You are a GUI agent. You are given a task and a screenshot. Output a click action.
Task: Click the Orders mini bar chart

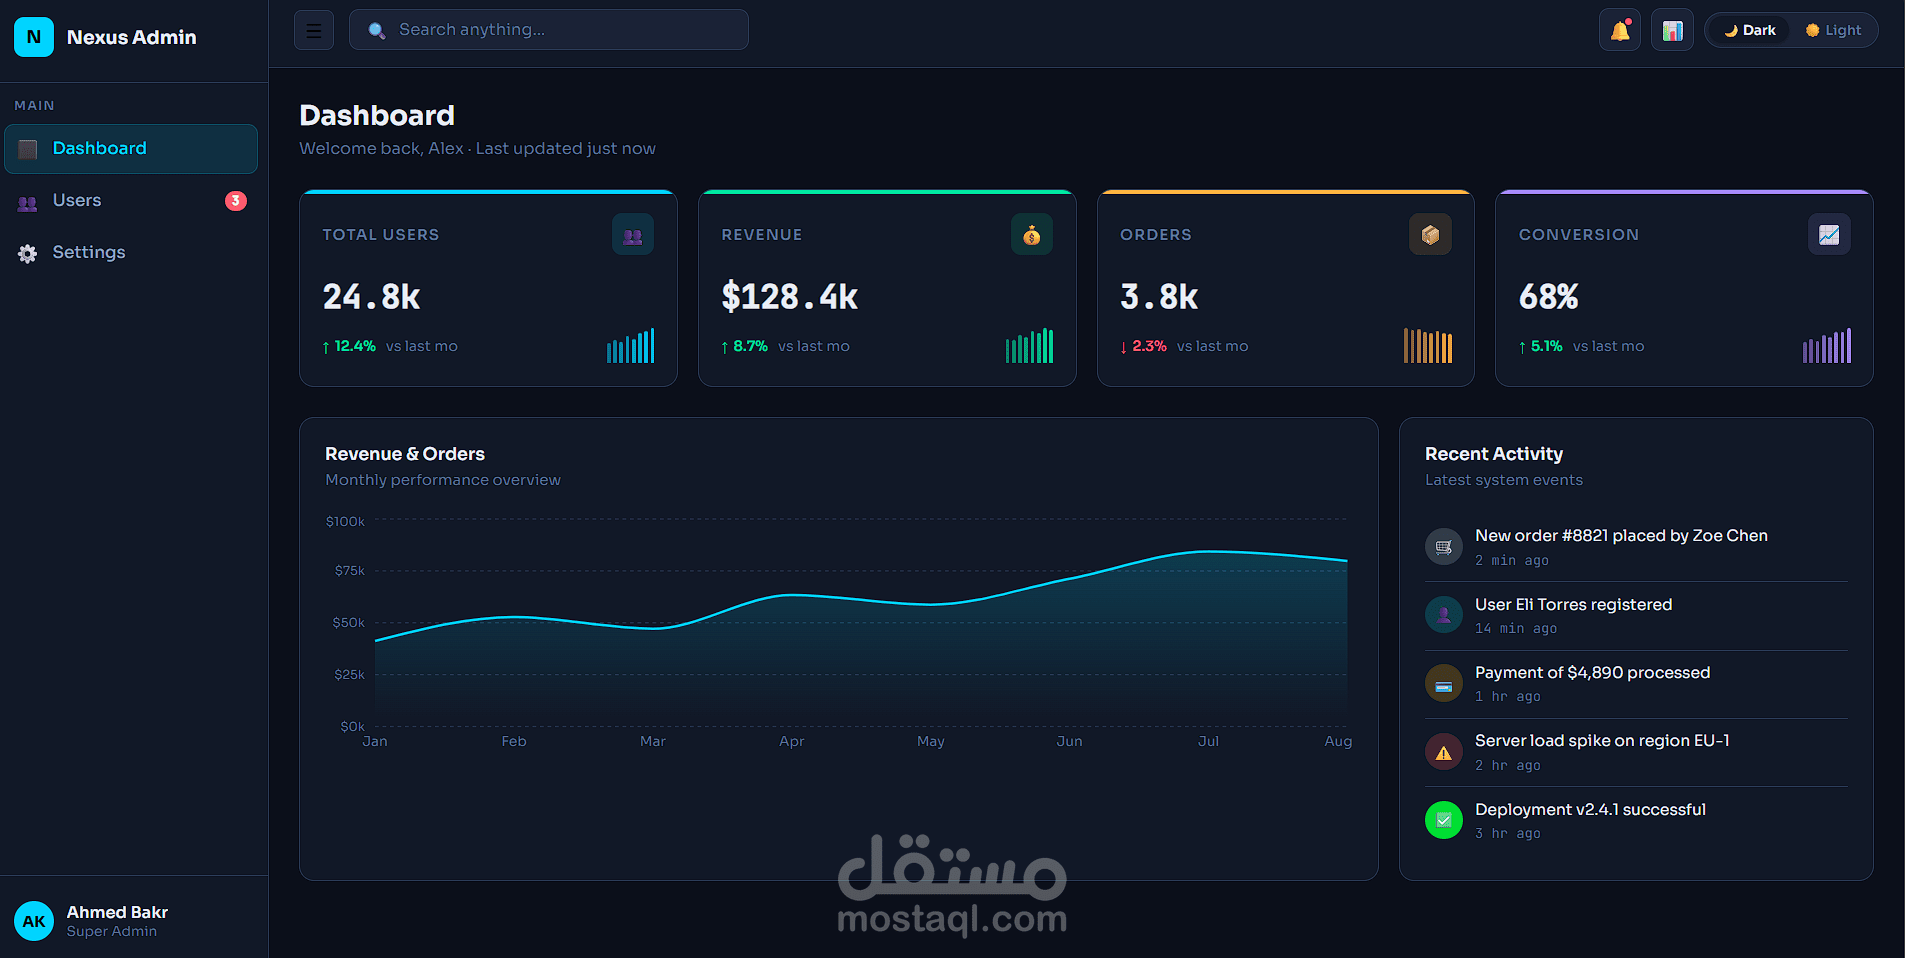(1428, 346)
